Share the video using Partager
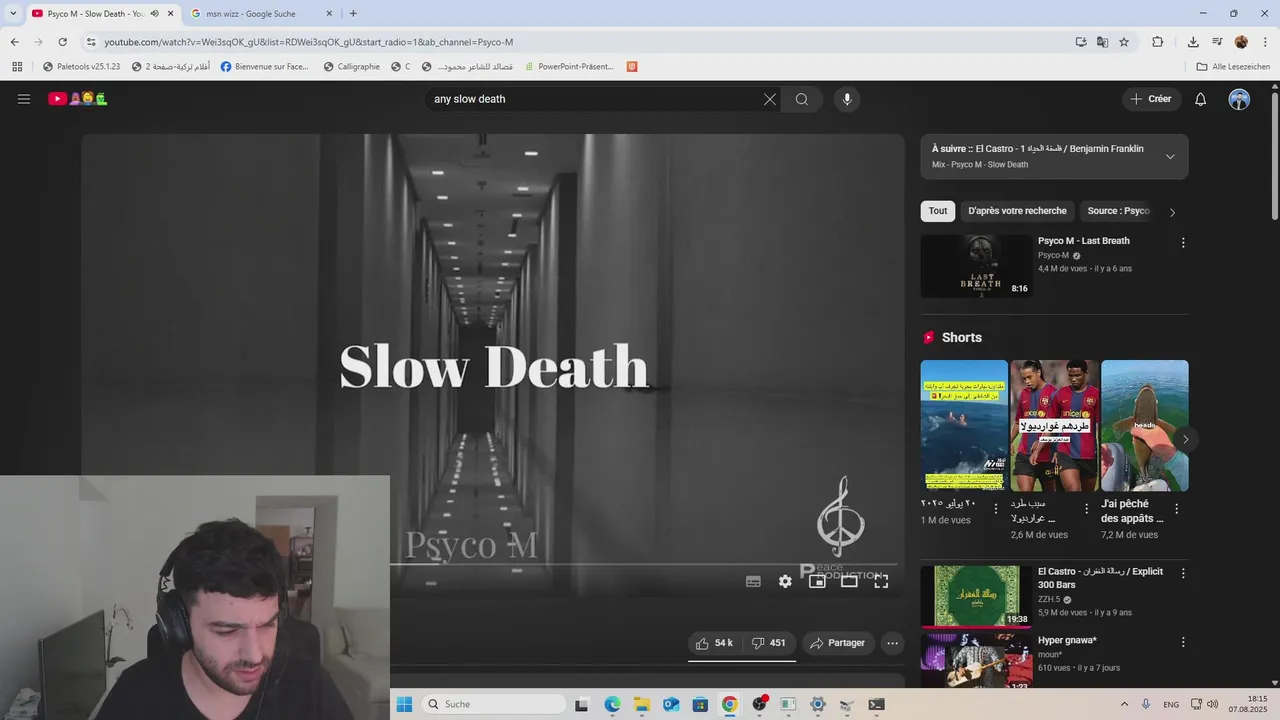The height and width of the screenshot is (720, 1280). coord(837,643)
